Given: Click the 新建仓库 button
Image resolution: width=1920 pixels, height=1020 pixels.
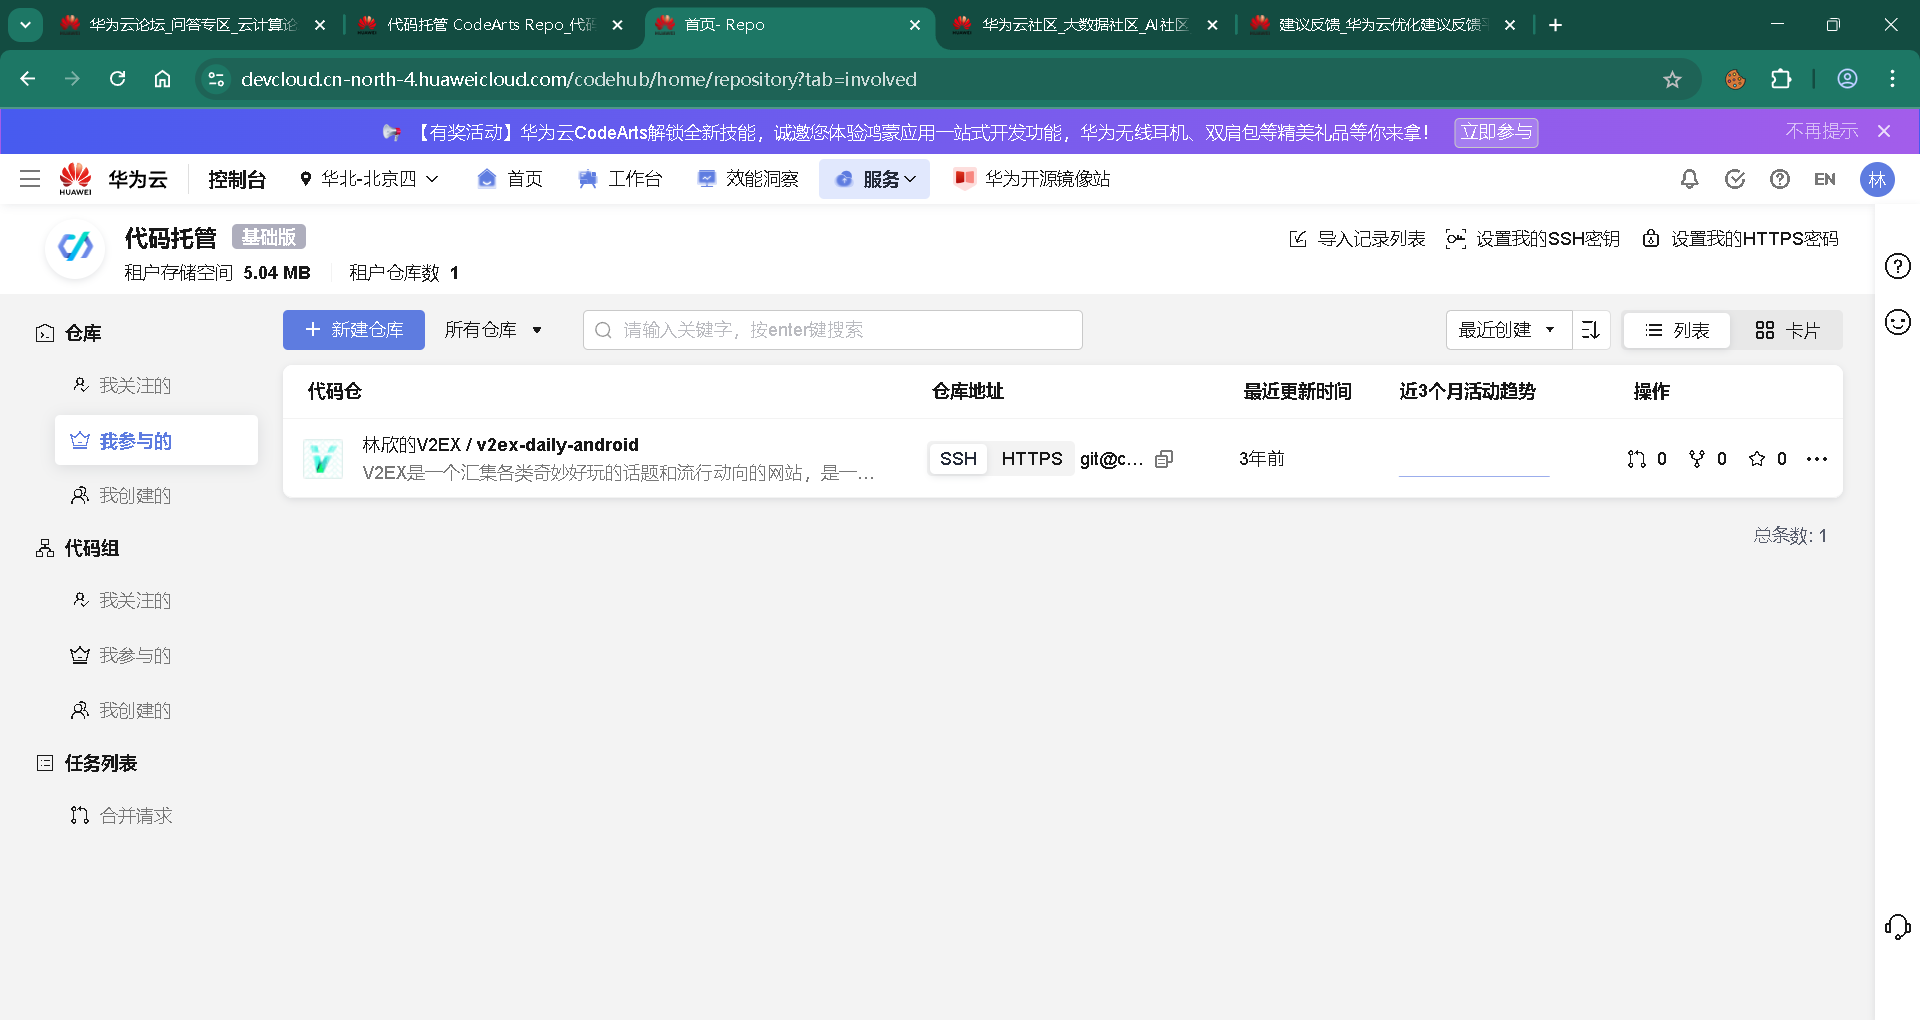Looking at the screenshot, I should pos(354,330).
